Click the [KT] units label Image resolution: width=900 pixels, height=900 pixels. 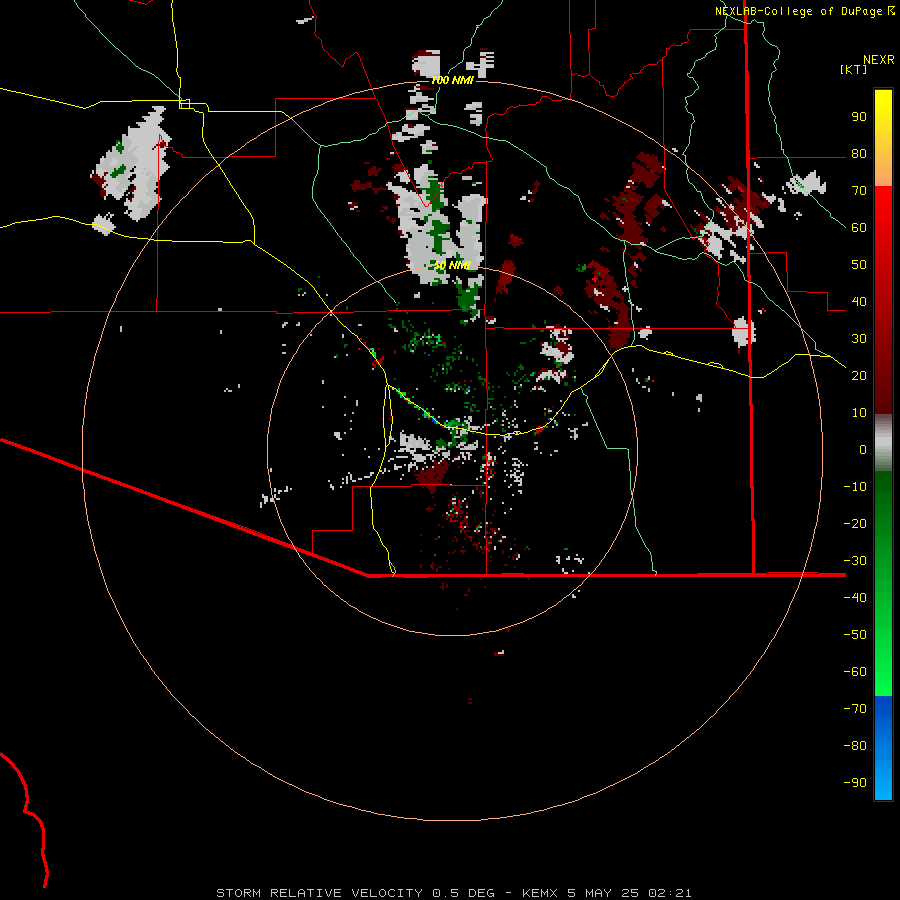854,69
